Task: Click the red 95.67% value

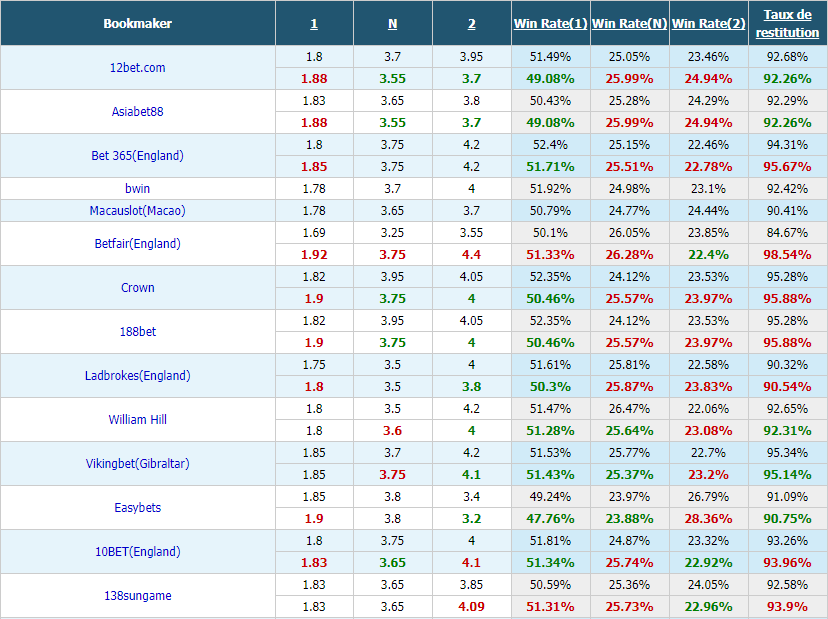Action: (787, 167)
